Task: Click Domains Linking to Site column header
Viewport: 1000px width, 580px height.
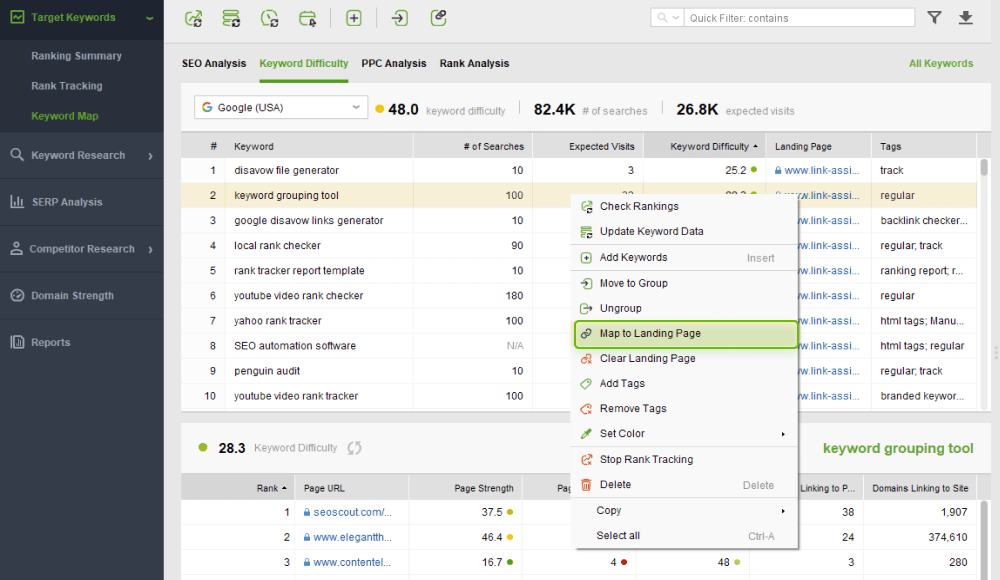Action: (920, 488)
